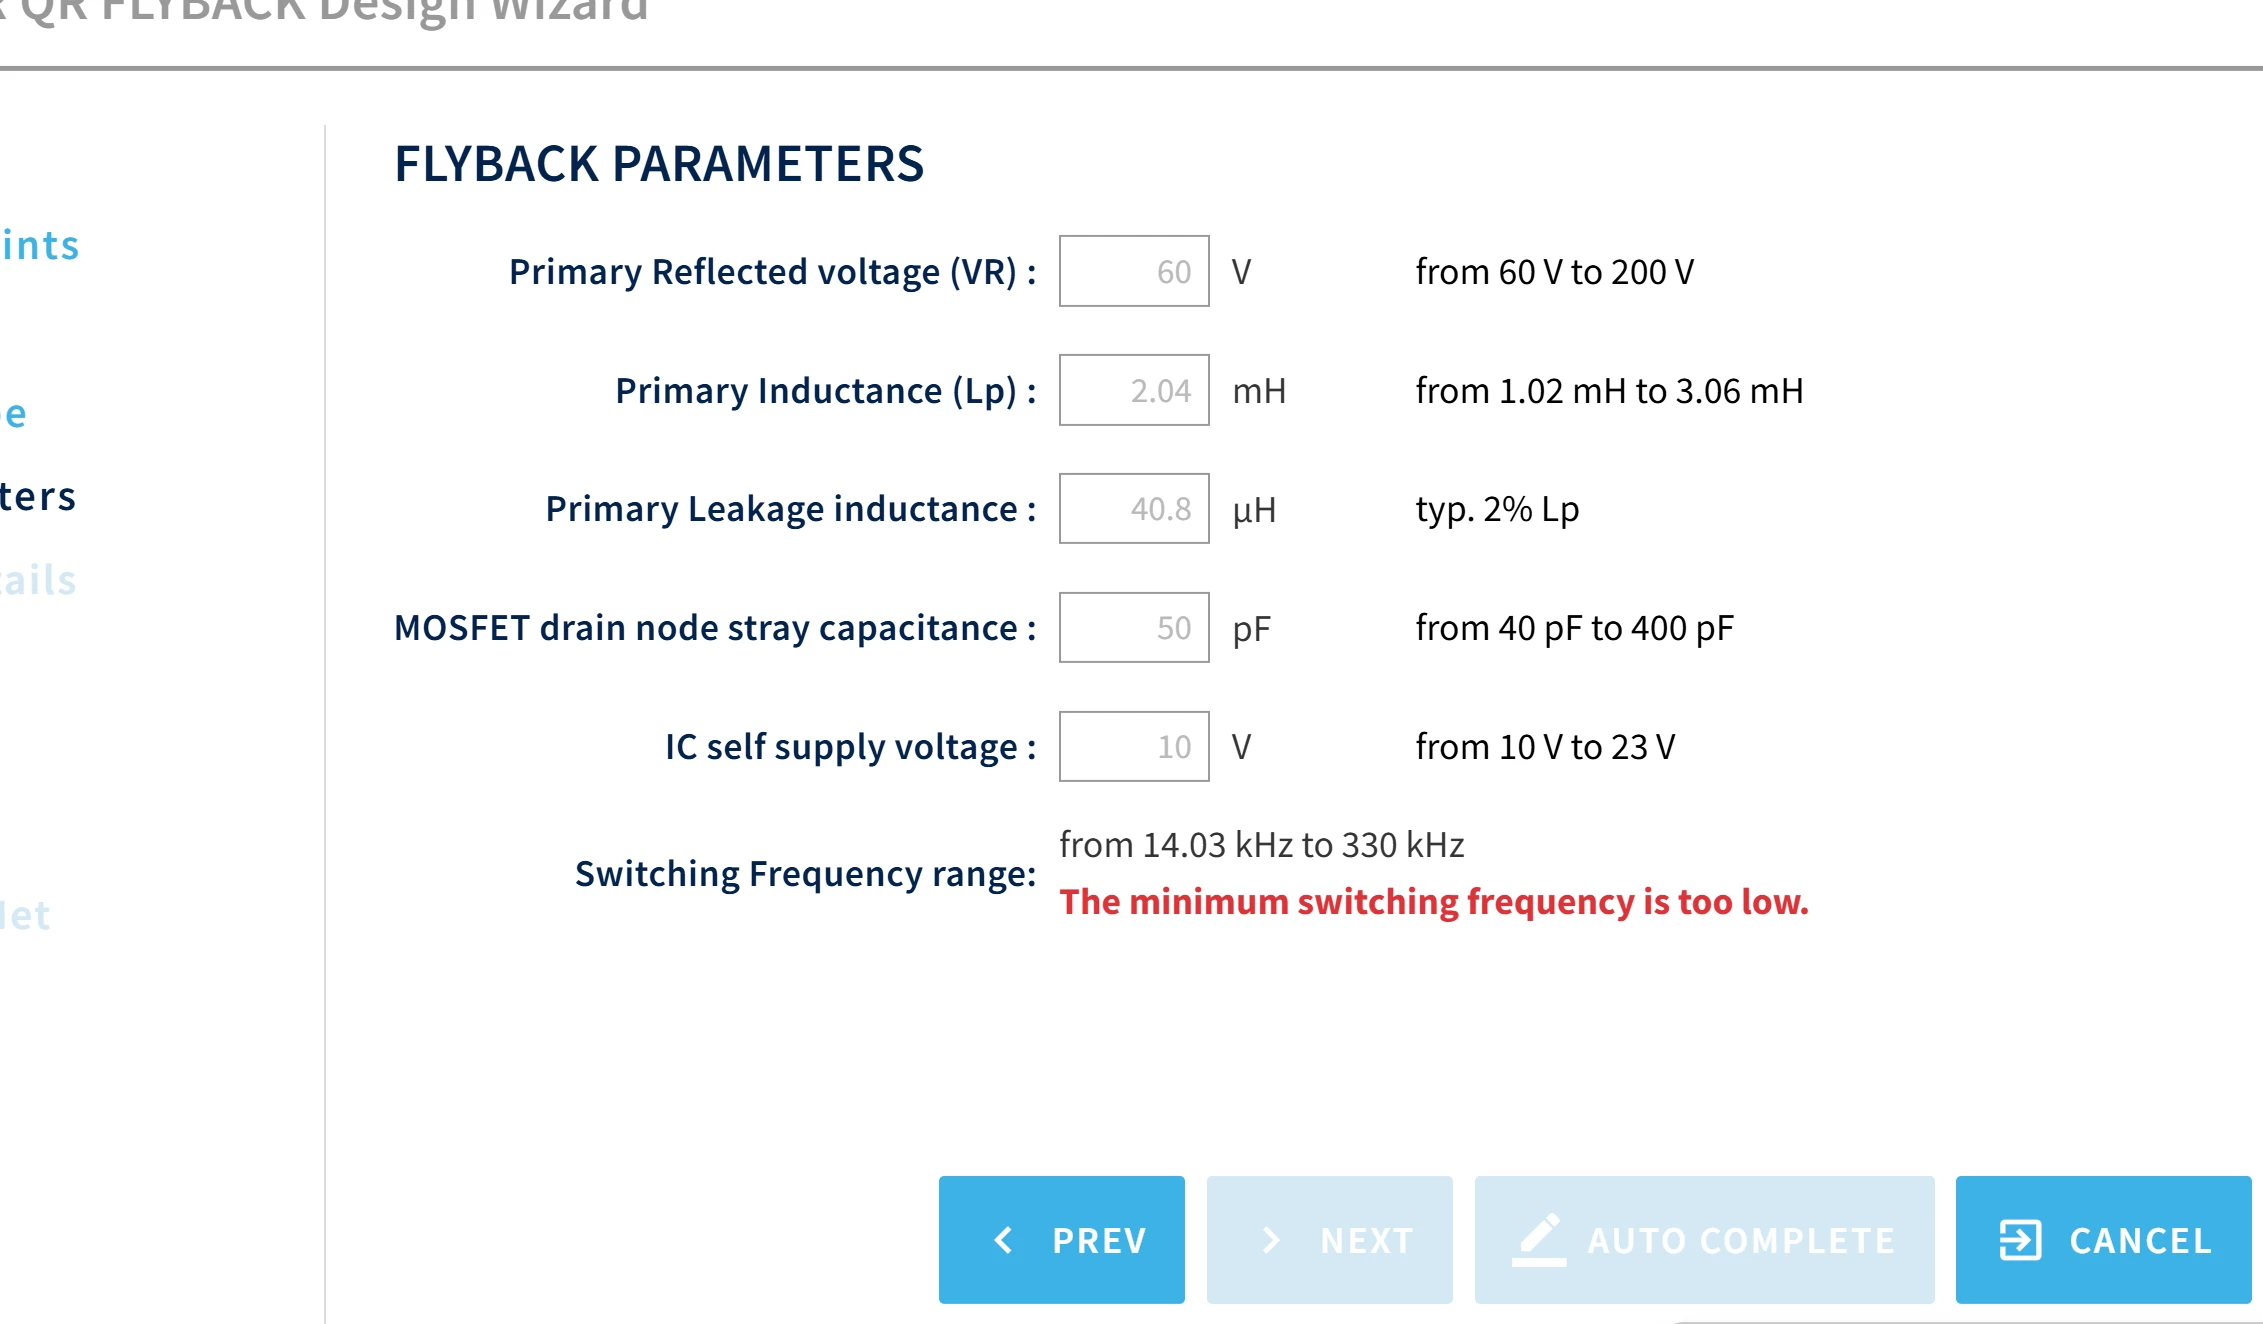Advance using the NEXT button
This screenshot has height=1324, width=2263.
[1330, 1240]
